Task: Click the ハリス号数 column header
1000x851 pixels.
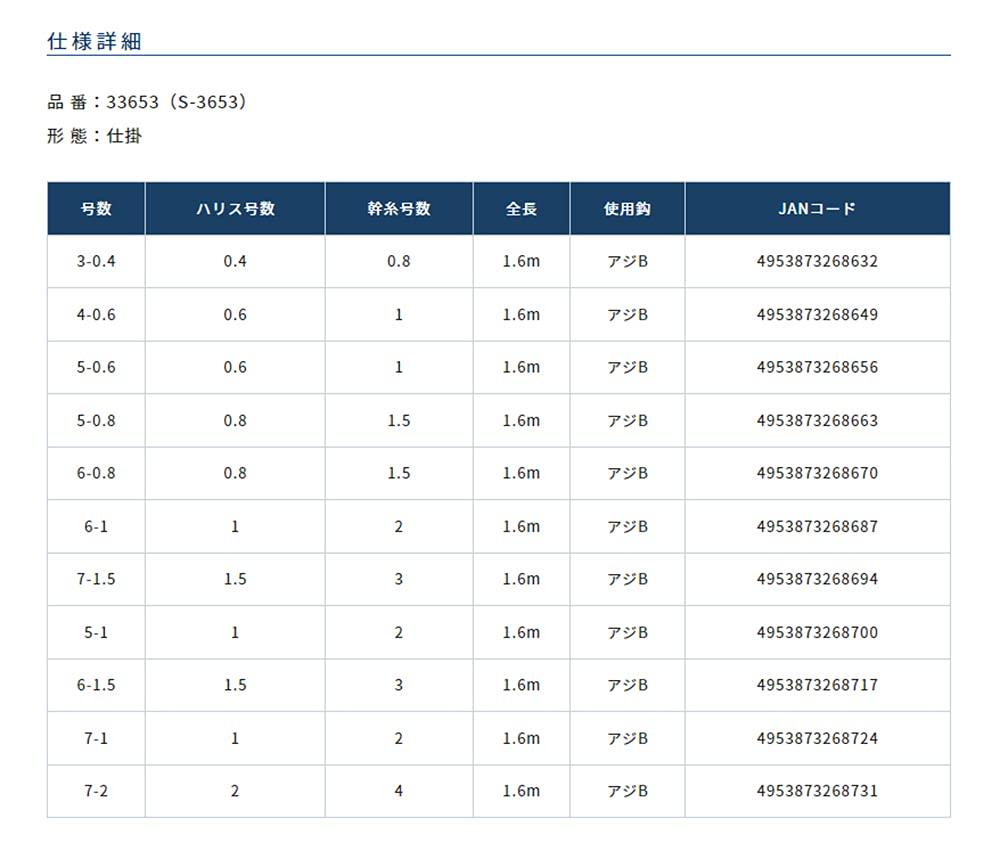Action: [x=235, y=209]
